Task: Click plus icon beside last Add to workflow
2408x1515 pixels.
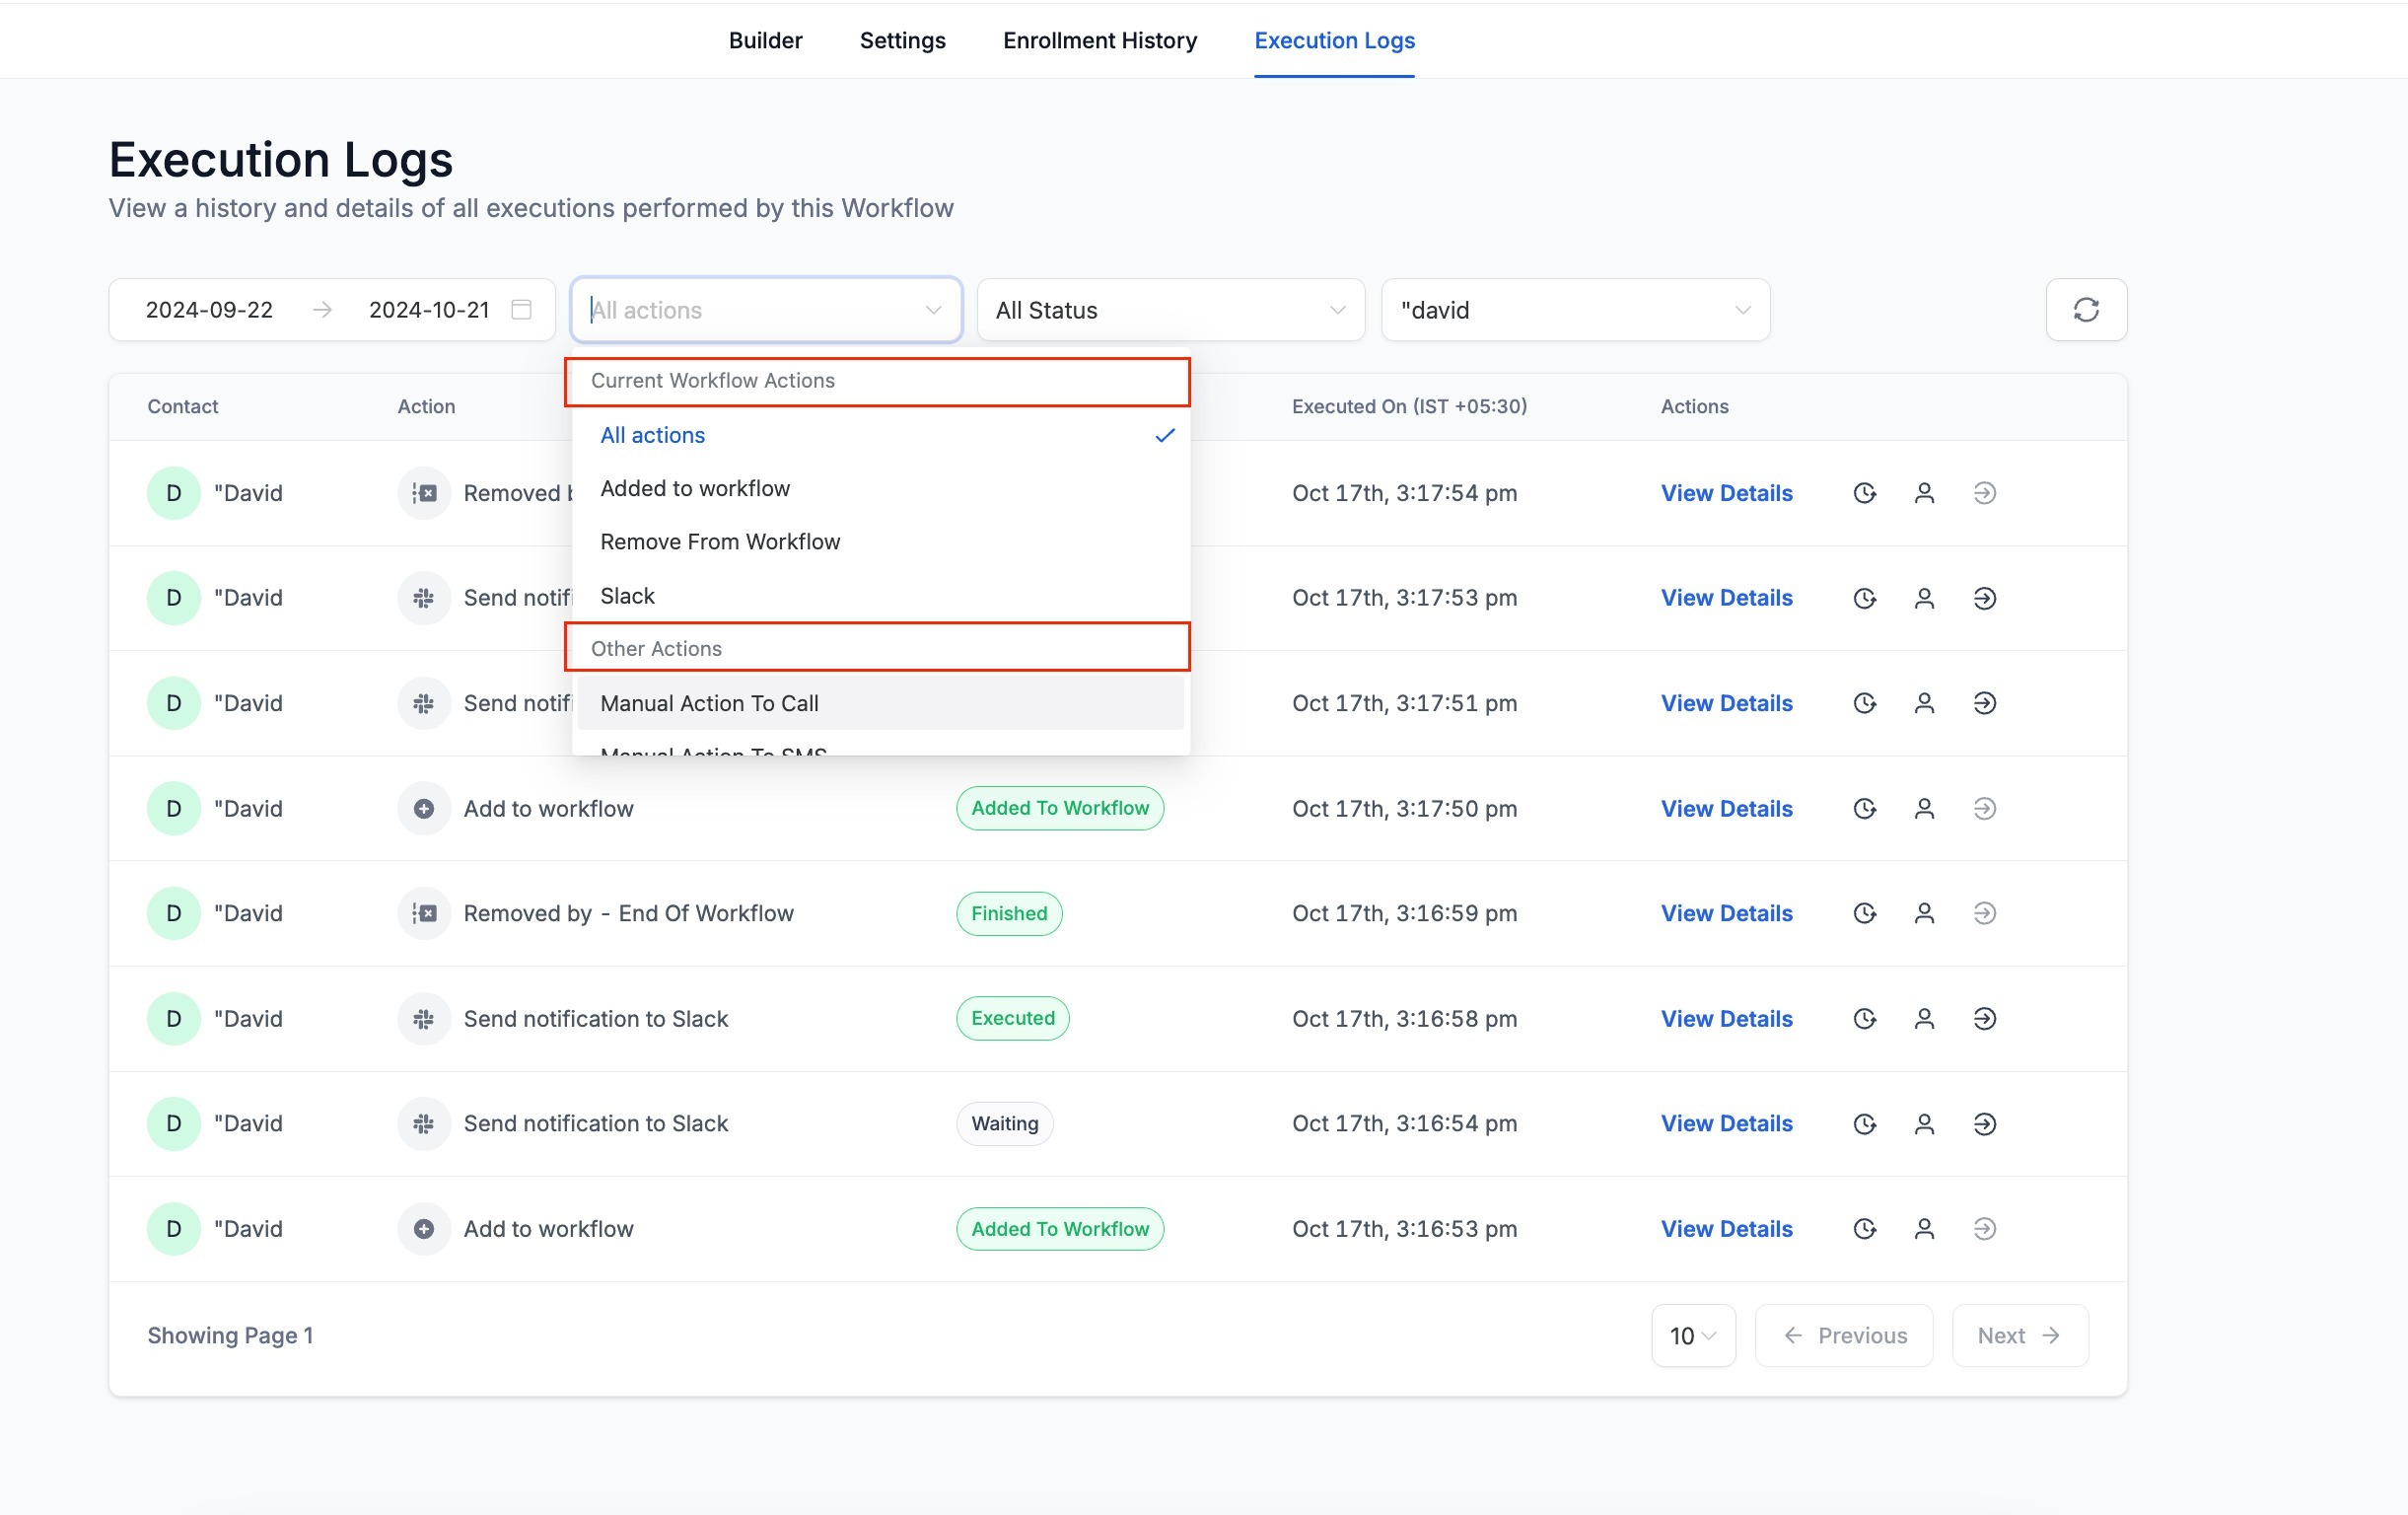Action: pyautogui.click(x=424, y=1229)
